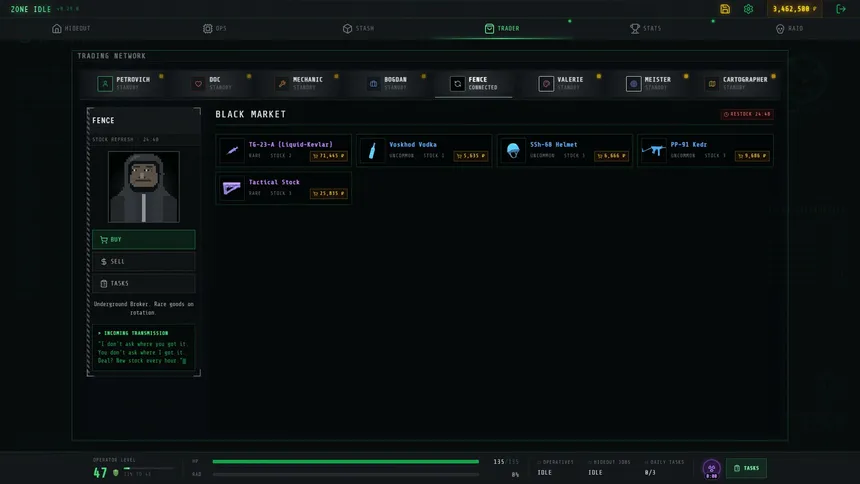Click the save game disk icon

point(725,9)
